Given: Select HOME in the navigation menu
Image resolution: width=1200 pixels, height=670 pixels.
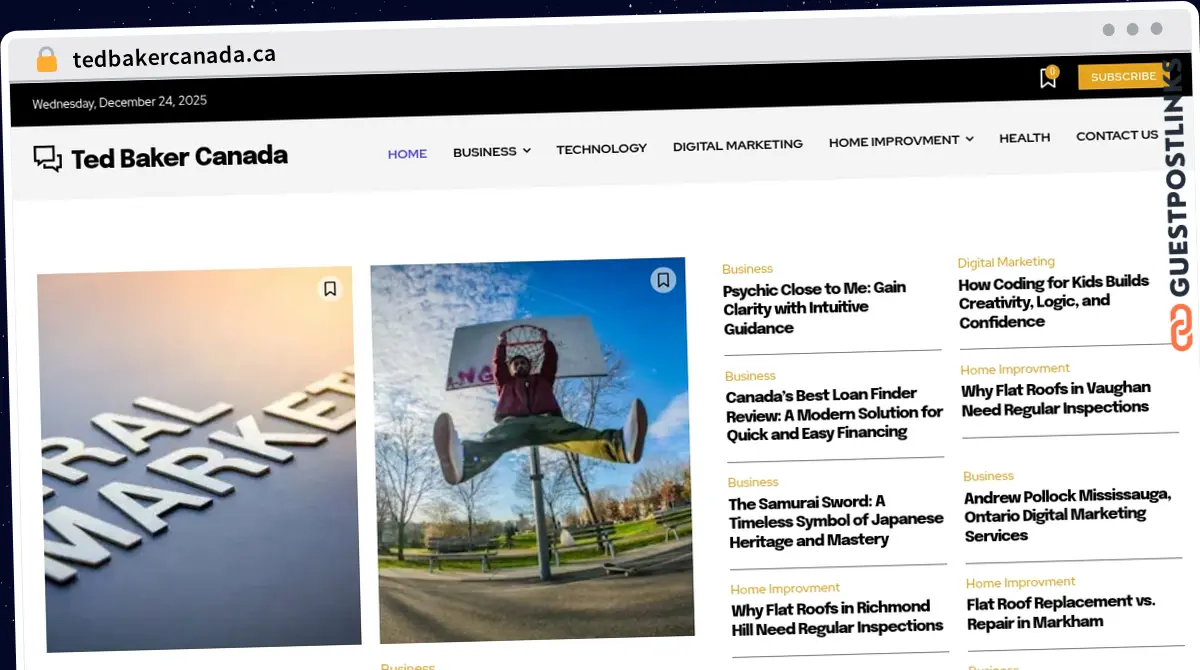Looking at the screenshot, I should tap(407, 154).
